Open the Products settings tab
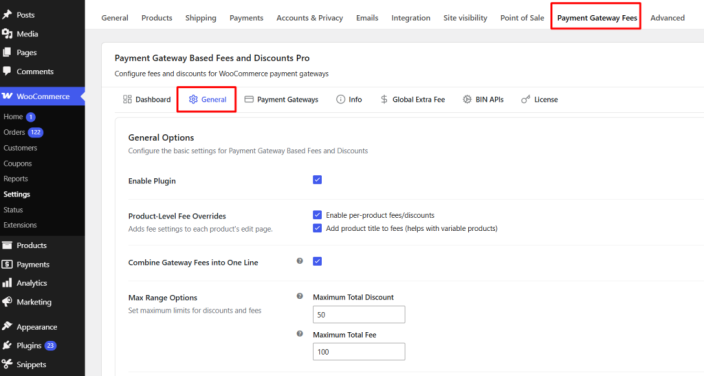Screen dimensions: 704x376 (157, 18)
